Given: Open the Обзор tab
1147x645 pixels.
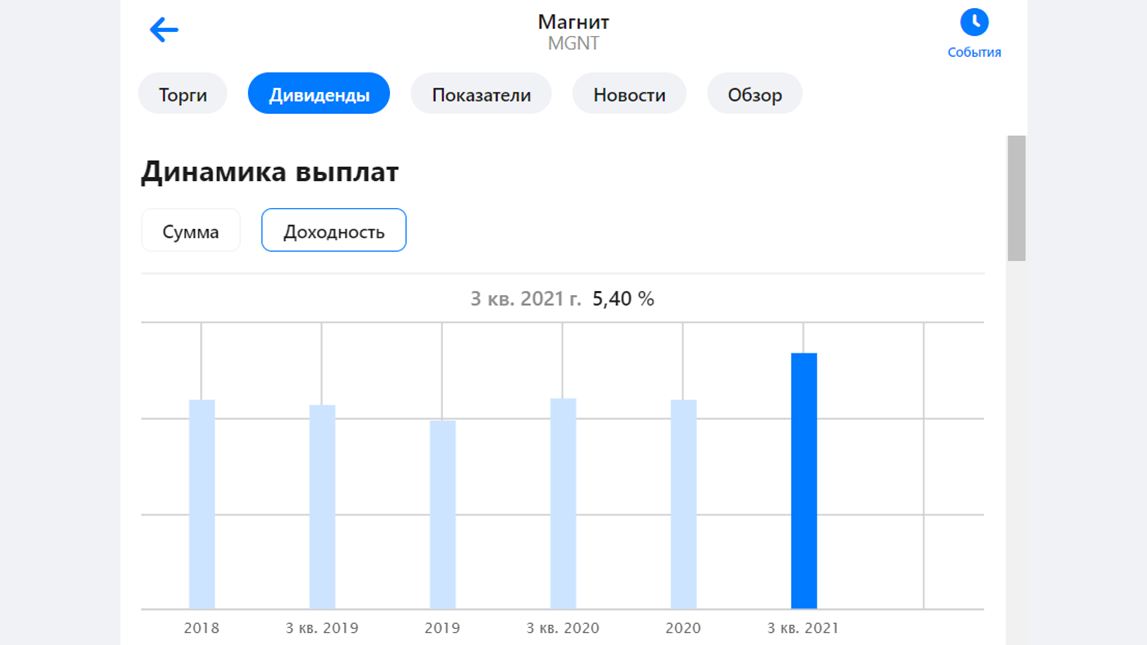Looking at the screenshot, I should pos(754,93).
